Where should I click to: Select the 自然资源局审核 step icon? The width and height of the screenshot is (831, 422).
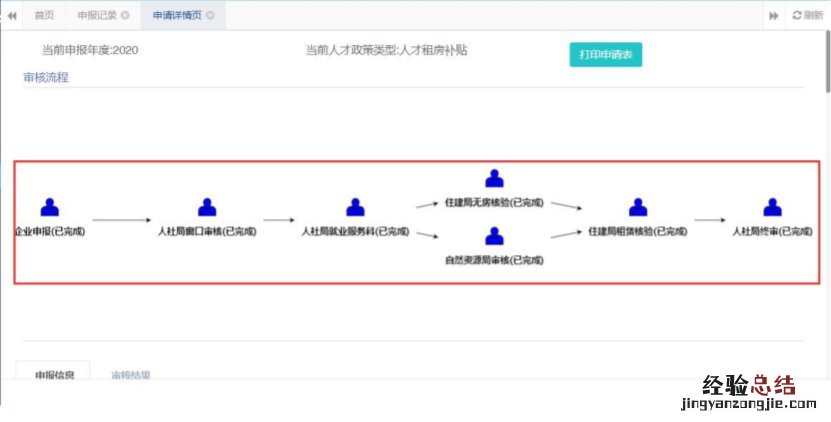tap(494, 236)
